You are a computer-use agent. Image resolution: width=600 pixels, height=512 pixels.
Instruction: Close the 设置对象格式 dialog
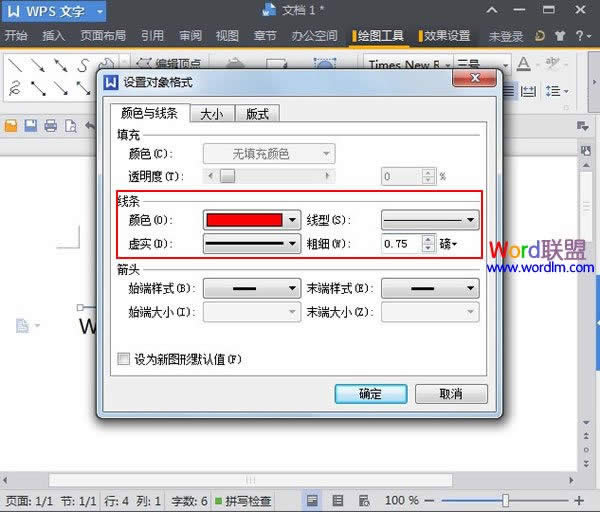coord(475,78)
